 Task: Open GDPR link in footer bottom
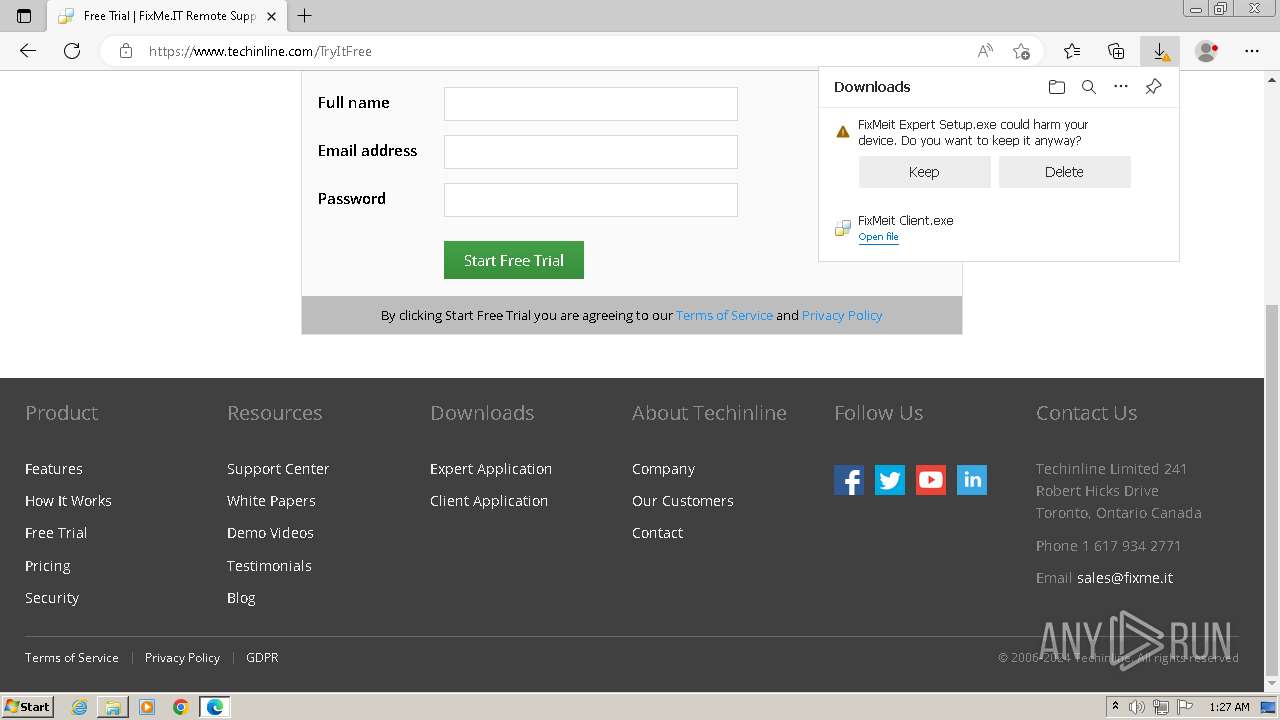pos(262,658)
